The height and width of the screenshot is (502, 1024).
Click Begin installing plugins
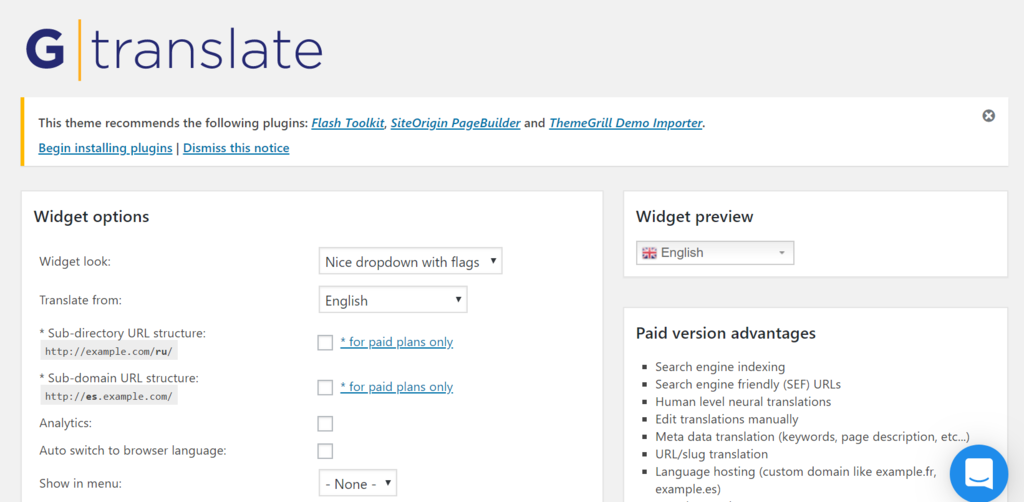(105, 148)
